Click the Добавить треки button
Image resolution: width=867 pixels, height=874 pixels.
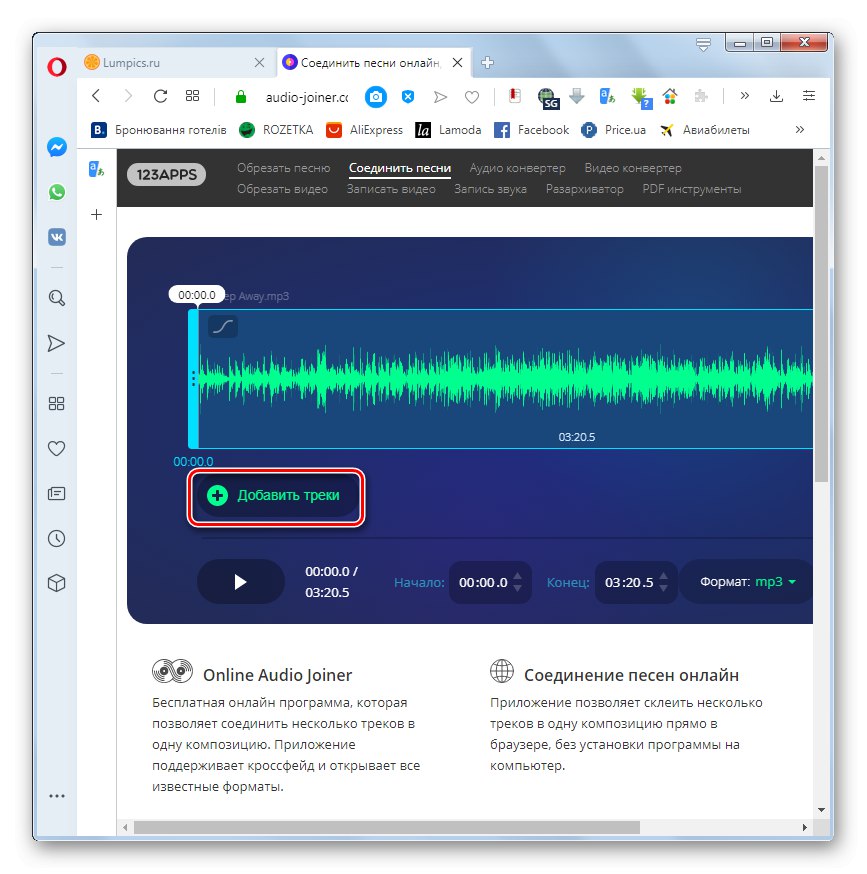tap(276, 495)
